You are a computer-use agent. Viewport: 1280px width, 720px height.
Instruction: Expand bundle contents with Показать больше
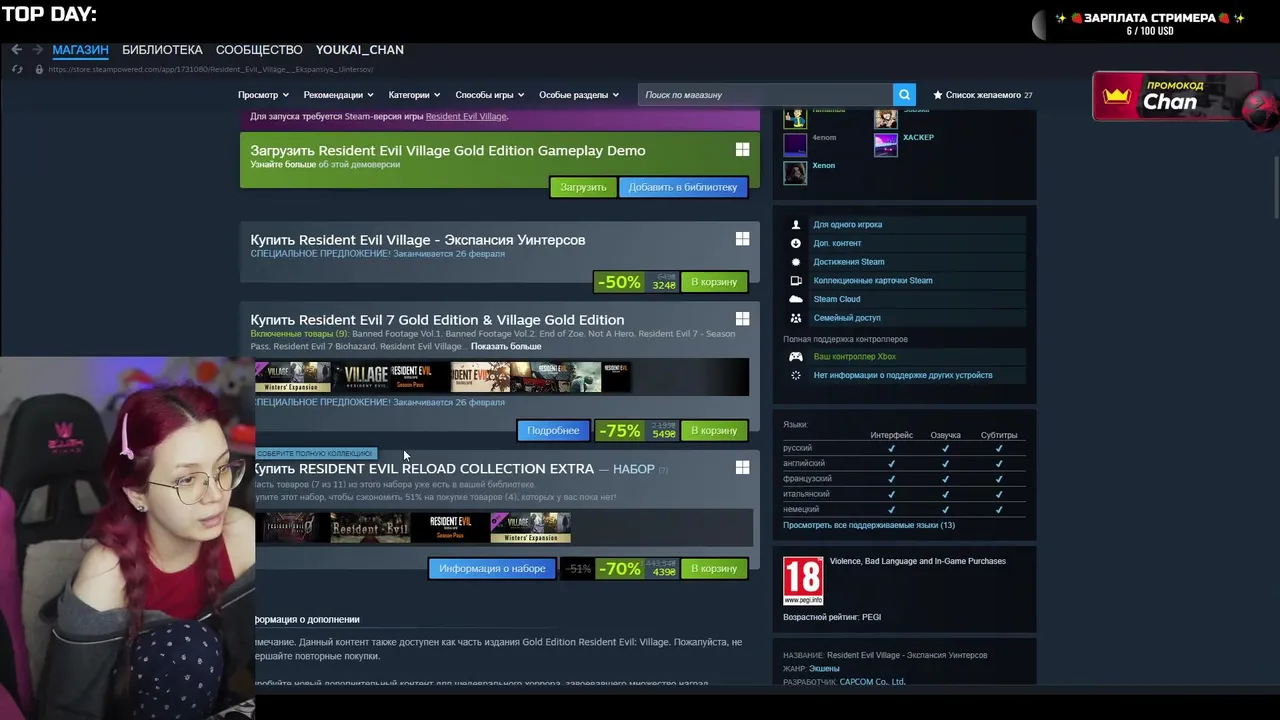click(x=506, y=346)
